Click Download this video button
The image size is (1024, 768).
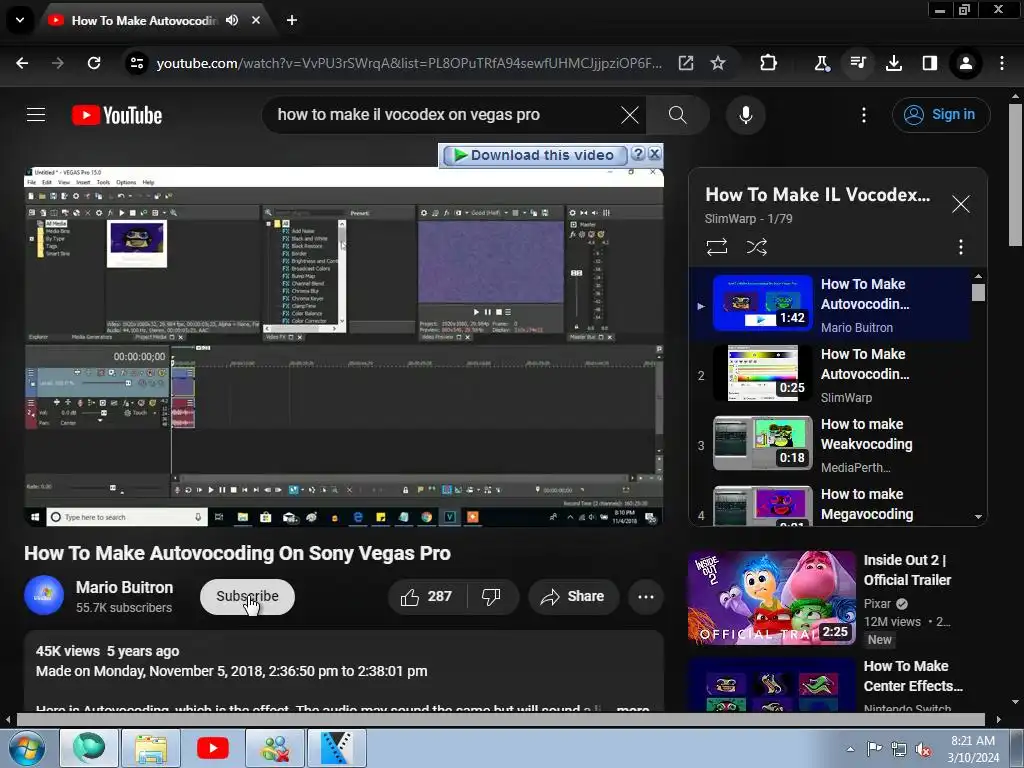coord(534,155)
